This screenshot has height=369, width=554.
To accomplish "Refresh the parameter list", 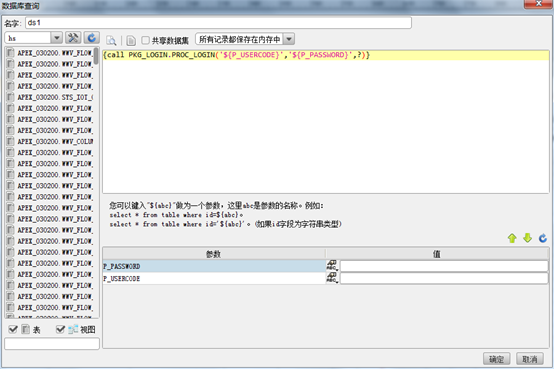I will pos(543,238).
